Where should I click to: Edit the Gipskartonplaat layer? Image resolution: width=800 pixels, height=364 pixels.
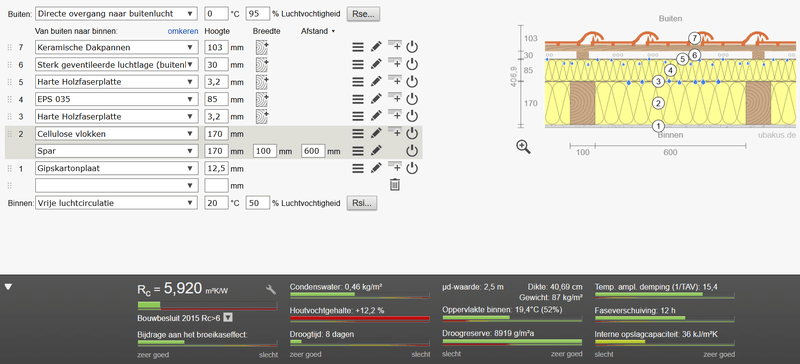tap(376, 168)
